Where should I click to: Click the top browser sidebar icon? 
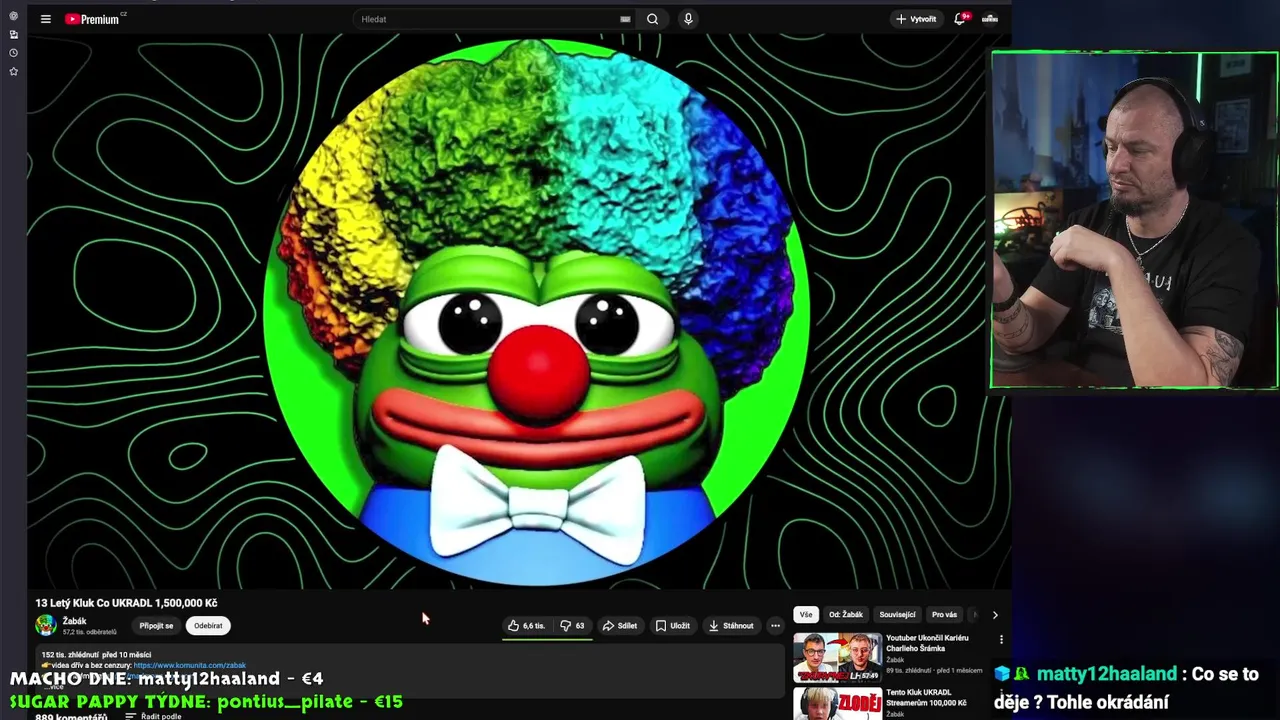[x=13, y=16]
